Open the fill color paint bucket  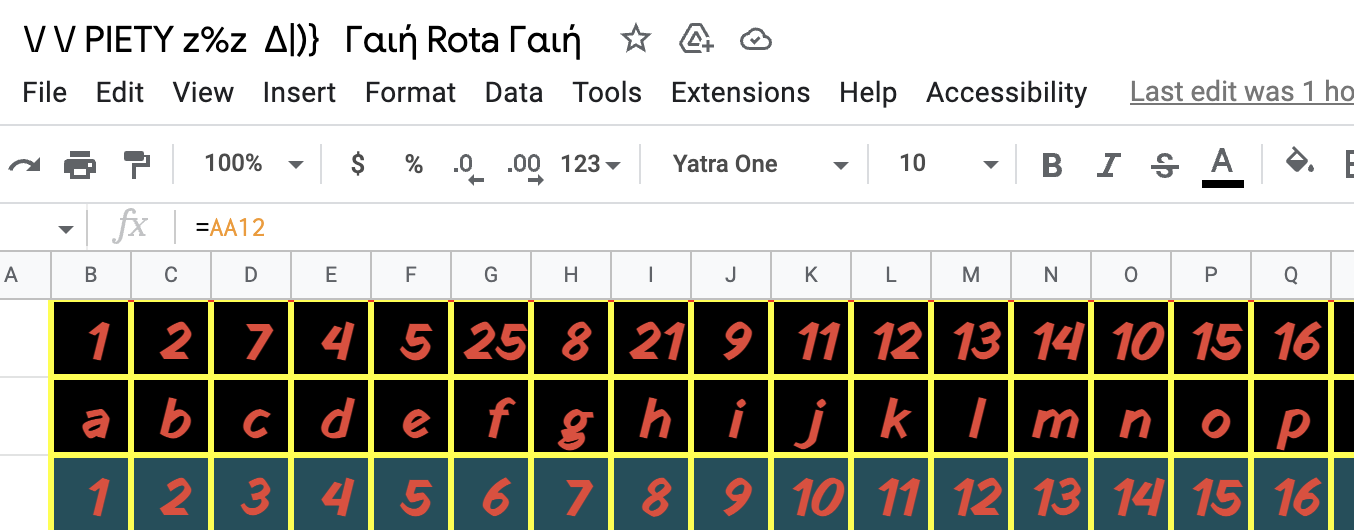click(1299, 162)
